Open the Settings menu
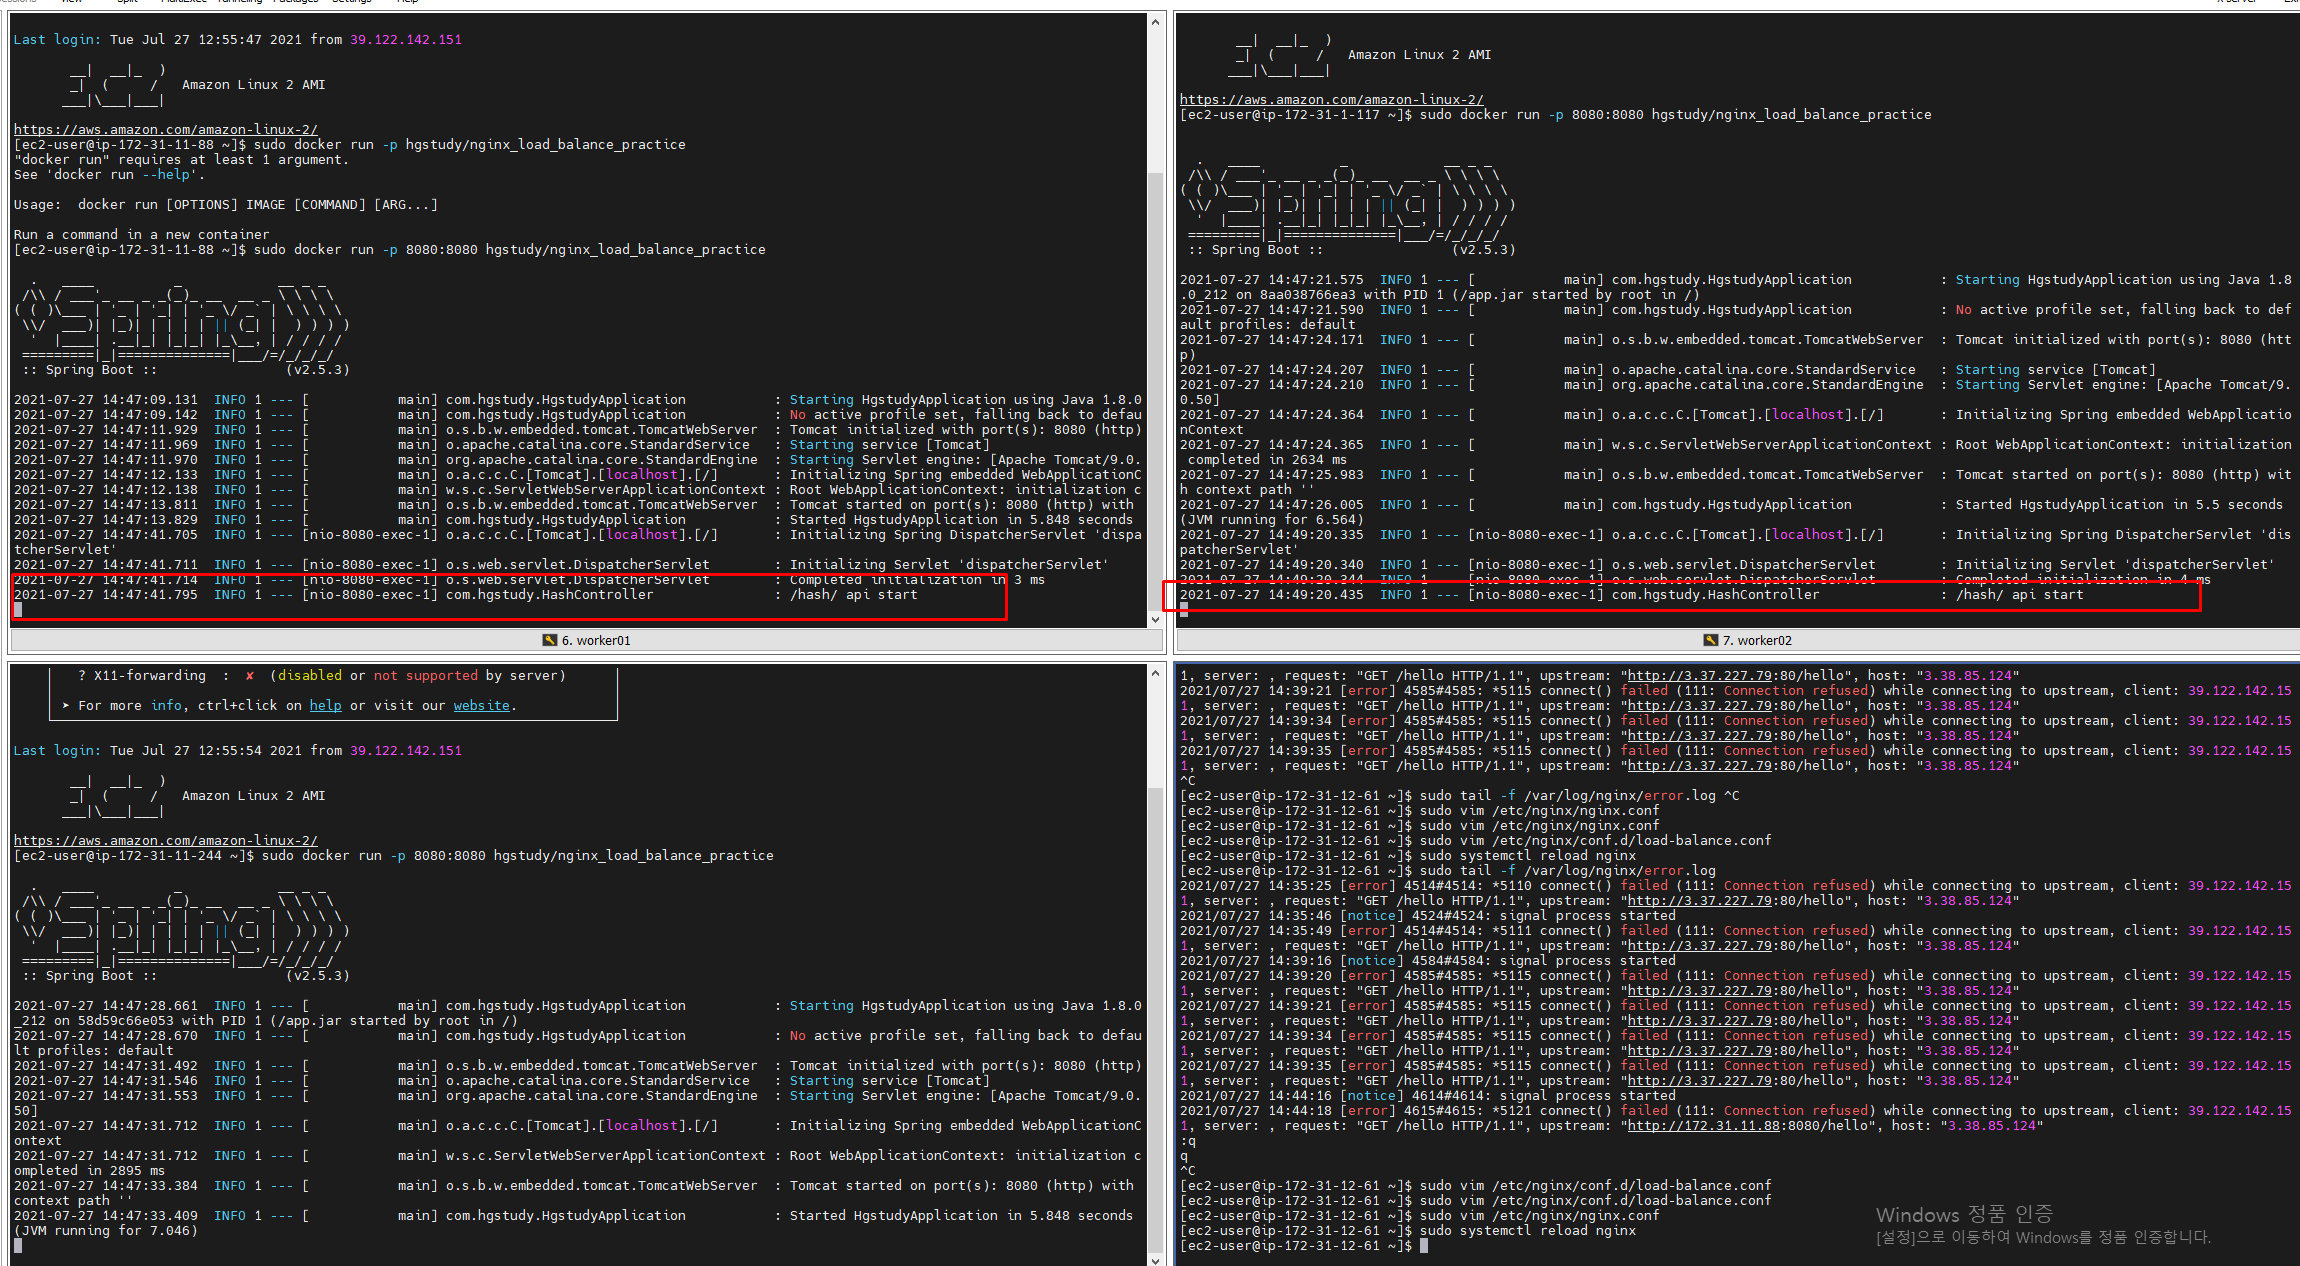 (352, 3)
